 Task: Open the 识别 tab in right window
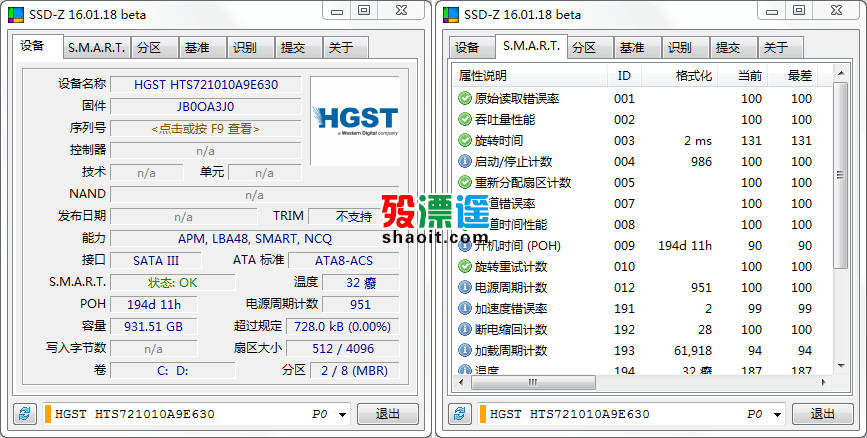click(685, 48)
